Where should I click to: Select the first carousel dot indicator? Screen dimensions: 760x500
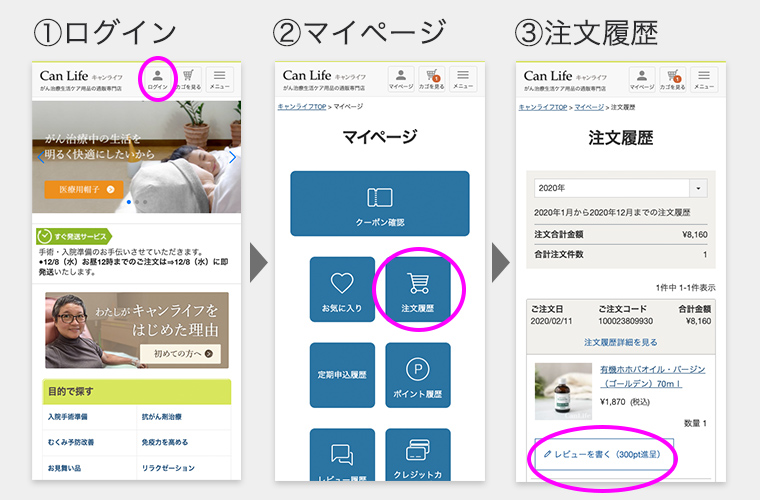(128, 202)
